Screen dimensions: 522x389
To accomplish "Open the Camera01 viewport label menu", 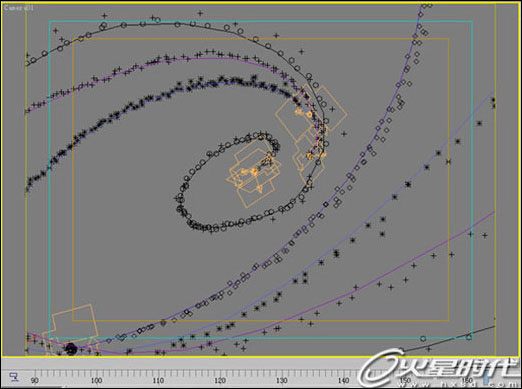I will click(x=19, y=8).
